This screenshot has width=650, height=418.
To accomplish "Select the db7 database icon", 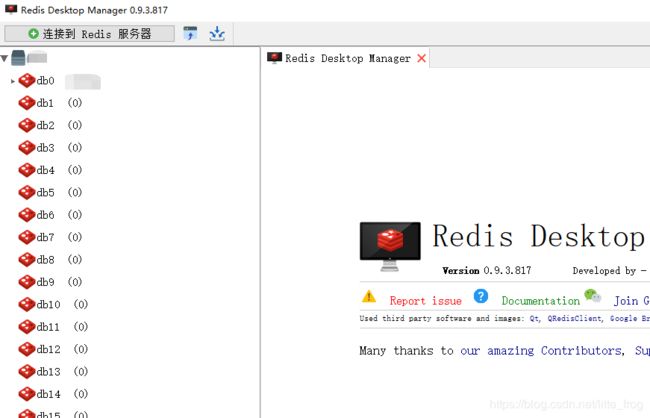I will pyautogui.click(x=27, y=237).
